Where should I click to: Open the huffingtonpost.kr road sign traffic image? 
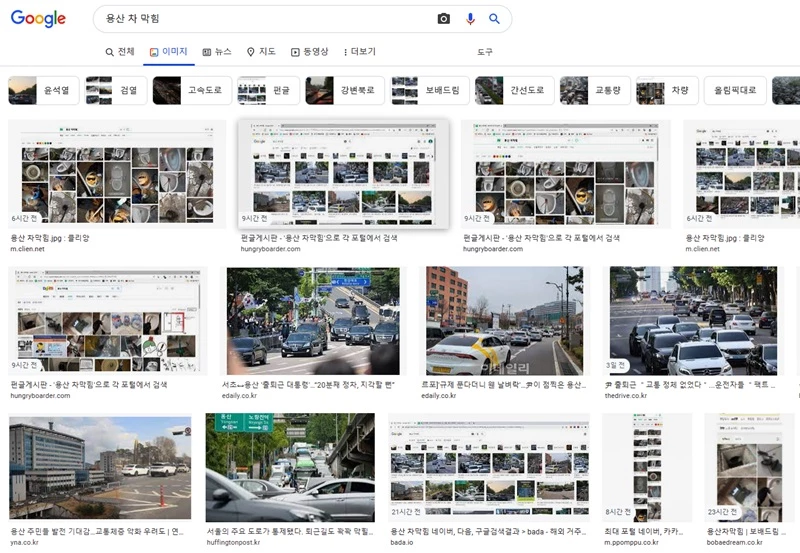290,467
